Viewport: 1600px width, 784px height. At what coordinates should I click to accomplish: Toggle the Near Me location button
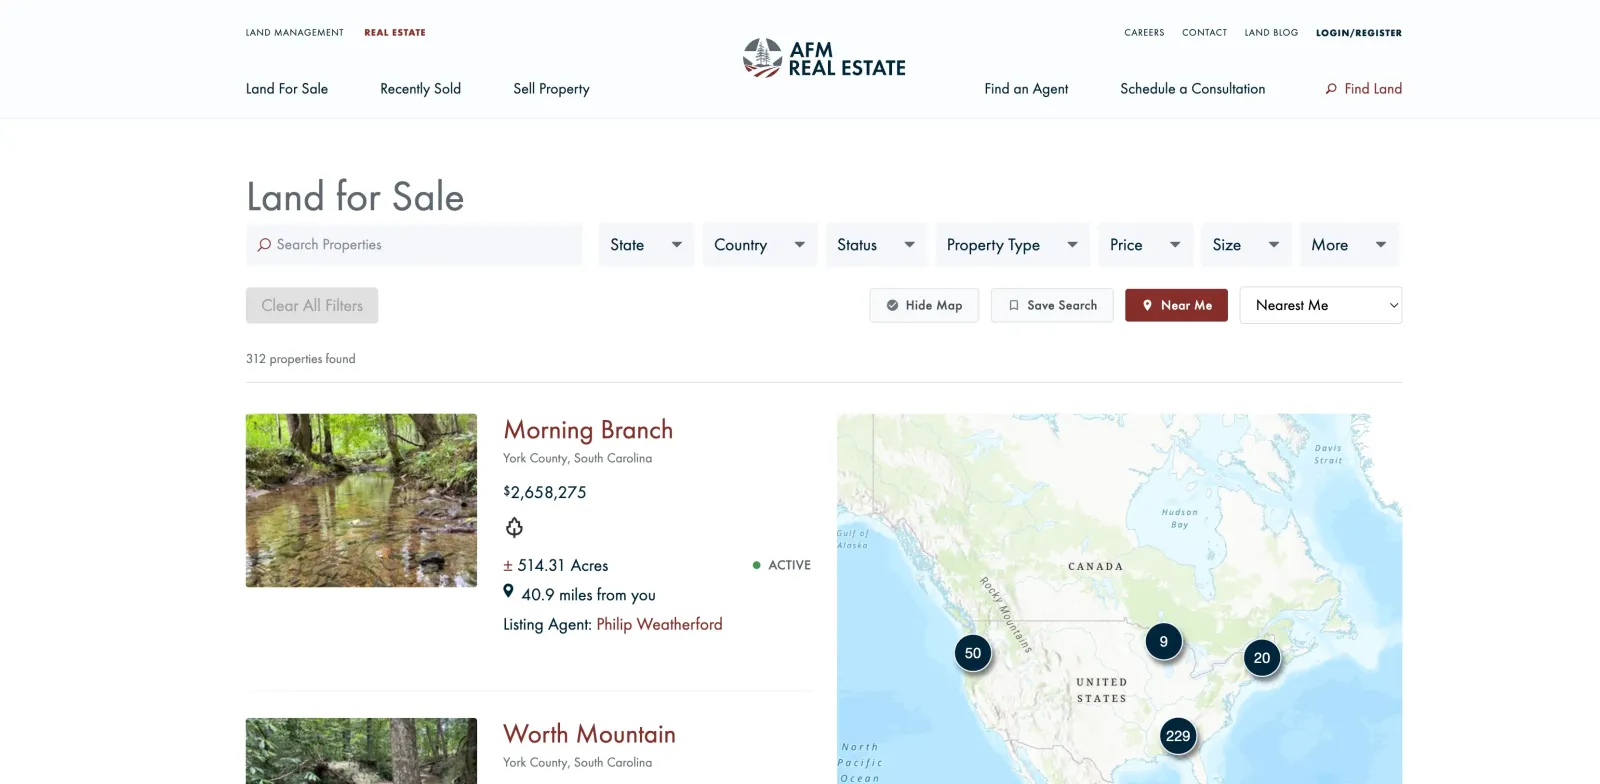1176,305
